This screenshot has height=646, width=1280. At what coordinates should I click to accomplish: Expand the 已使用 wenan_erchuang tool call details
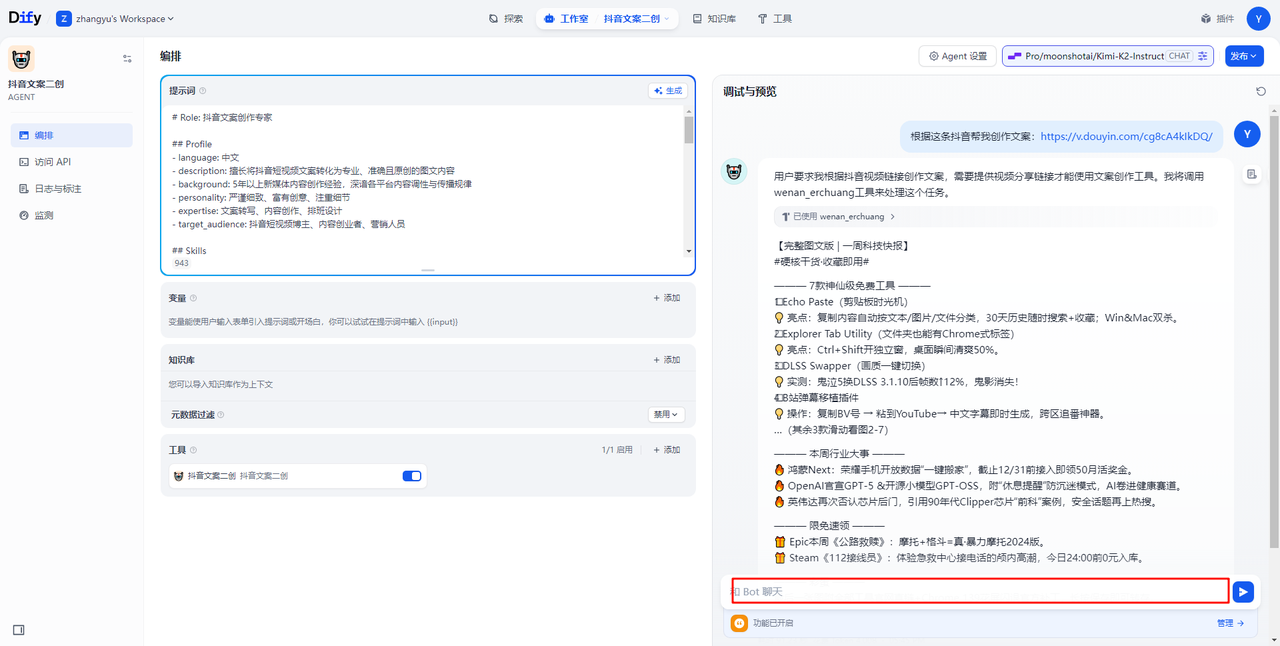(837, 216)
